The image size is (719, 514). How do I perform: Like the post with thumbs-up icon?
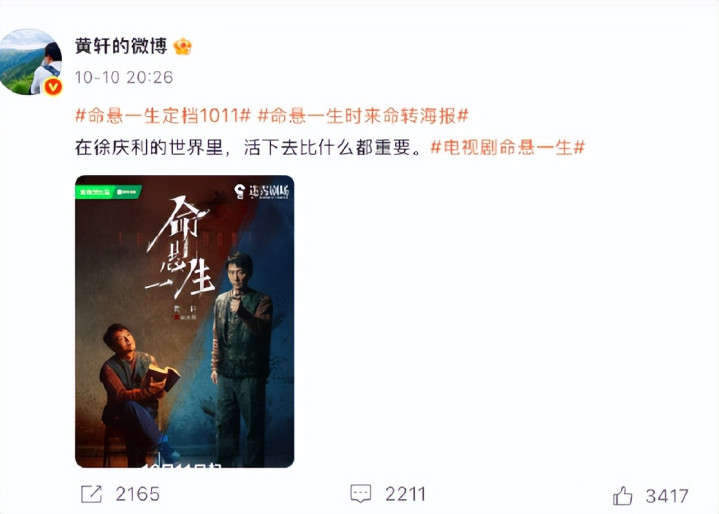pos(622,496)
